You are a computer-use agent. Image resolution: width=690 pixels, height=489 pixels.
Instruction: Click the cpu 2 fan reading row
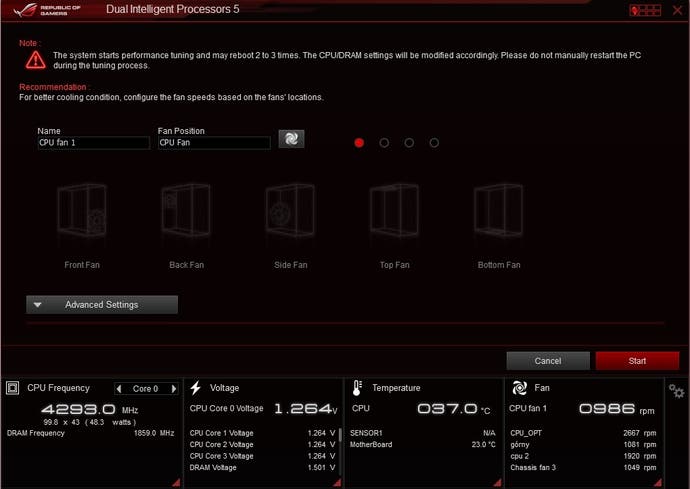click(x=583, y=456)
